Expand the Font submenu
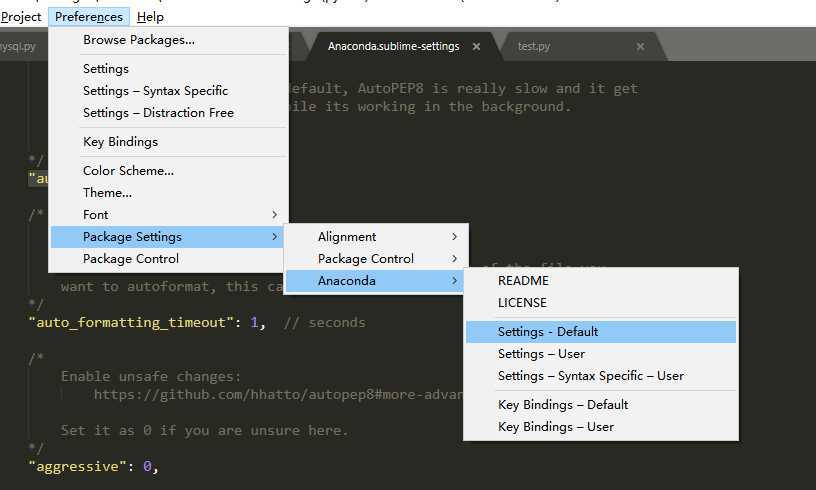Image resolution: width=816 pixels, height=490 pixels. point(169,214)
